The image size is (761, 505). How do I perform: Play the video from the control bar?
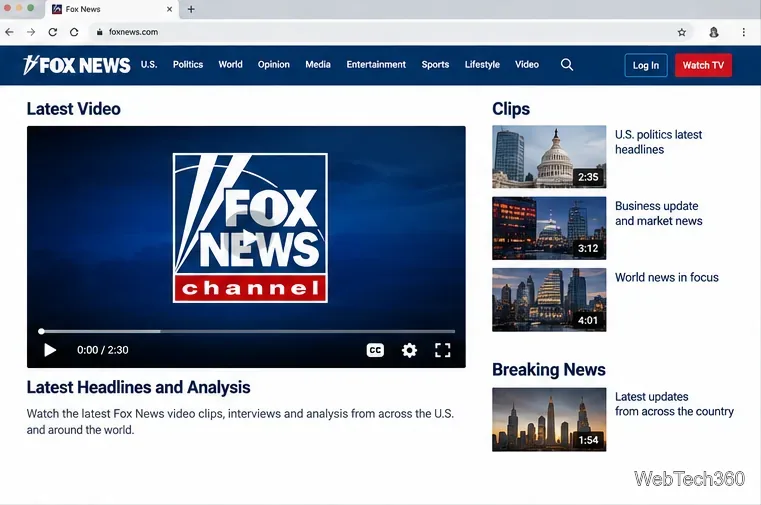coord(50,350)
